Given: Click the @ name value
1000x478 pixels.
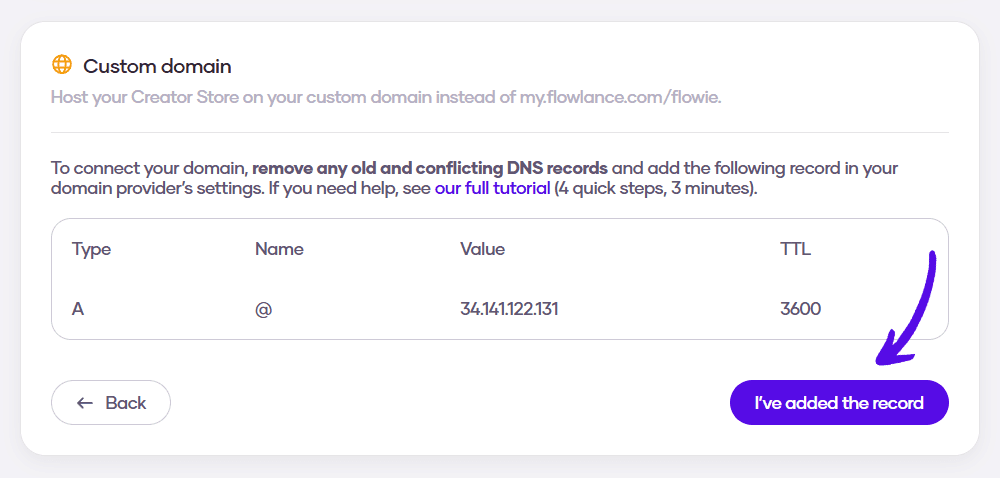Looking at the screenshot, I should pos(263,310).
